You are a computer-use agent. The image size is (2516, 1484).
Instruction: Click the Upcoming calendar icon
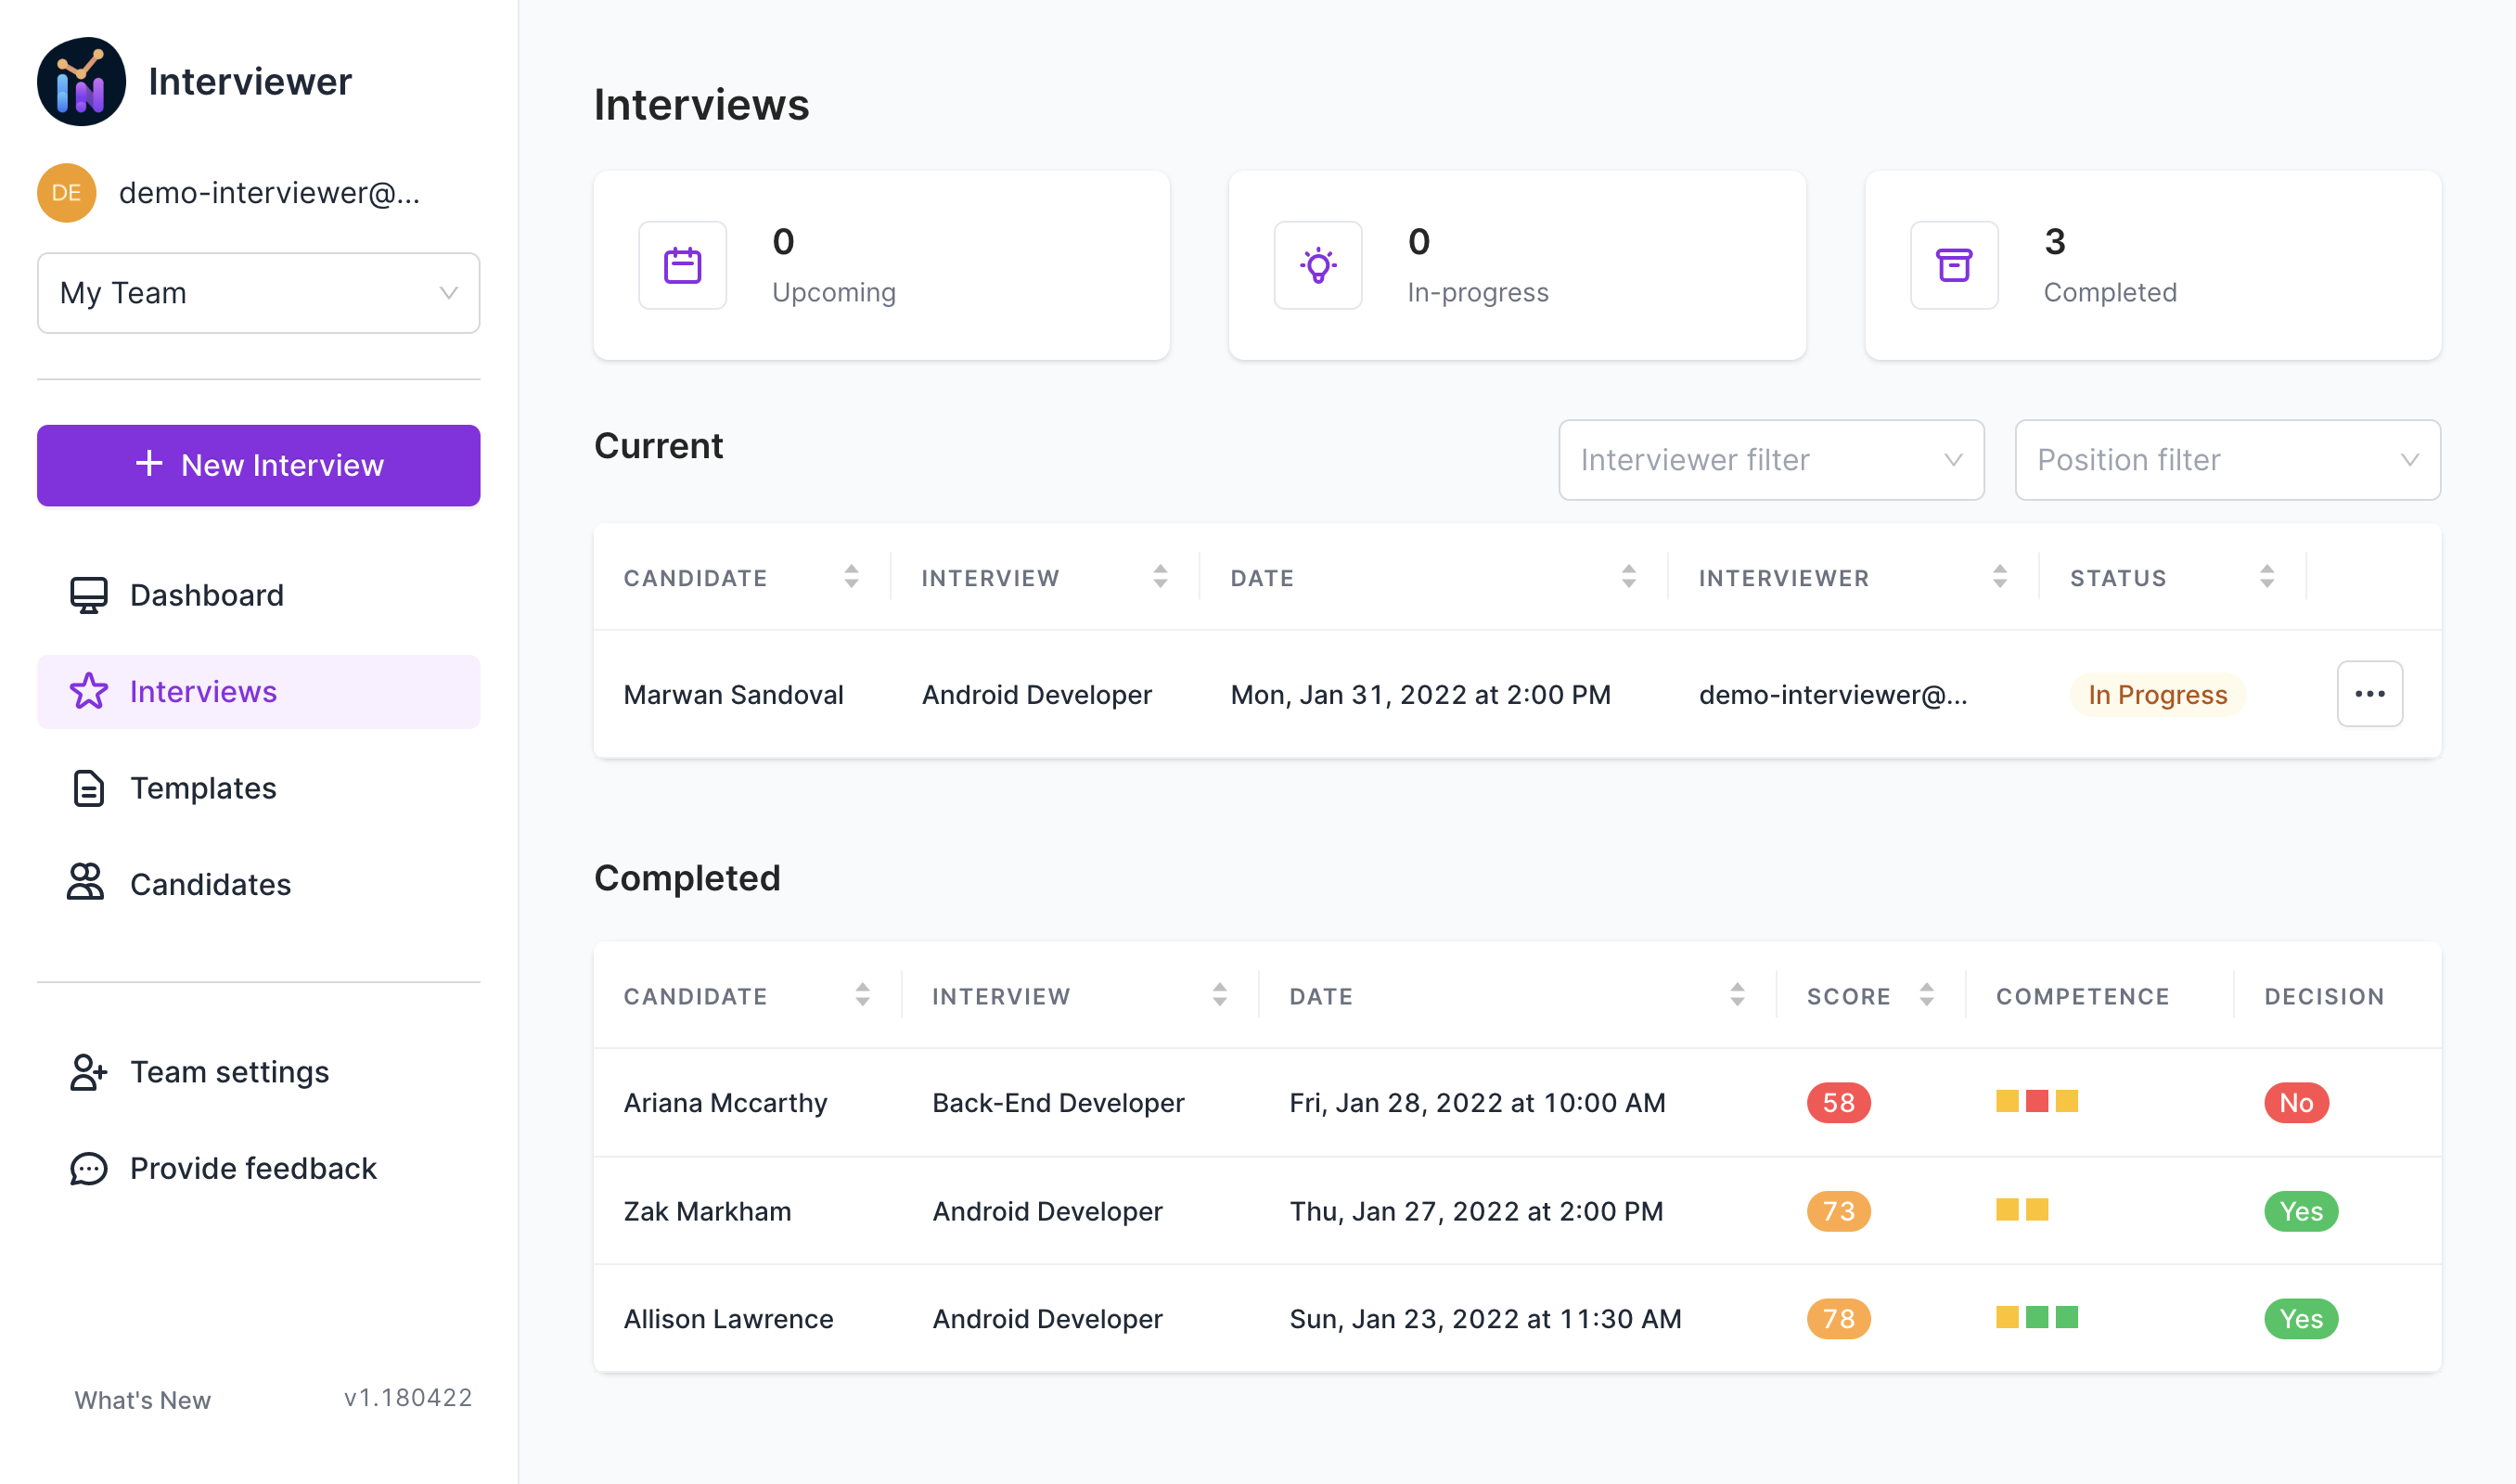682,264
